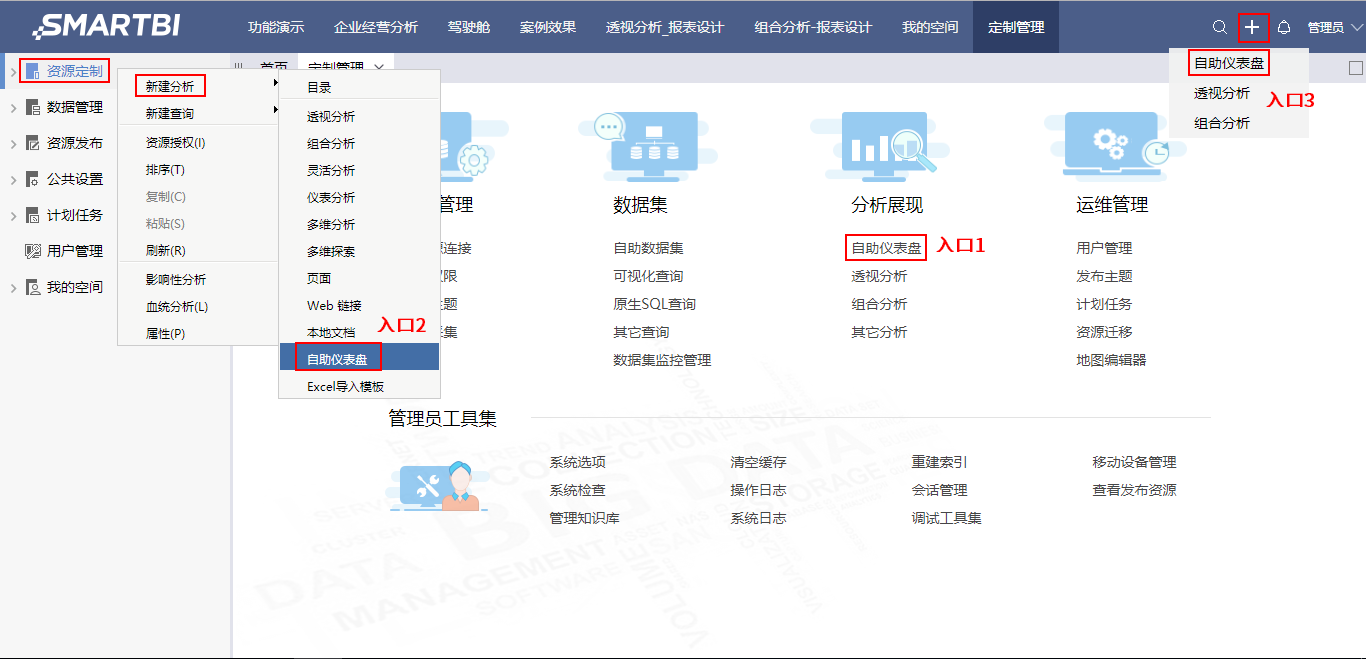Open the 自助数据集 link

coord(649,247)
